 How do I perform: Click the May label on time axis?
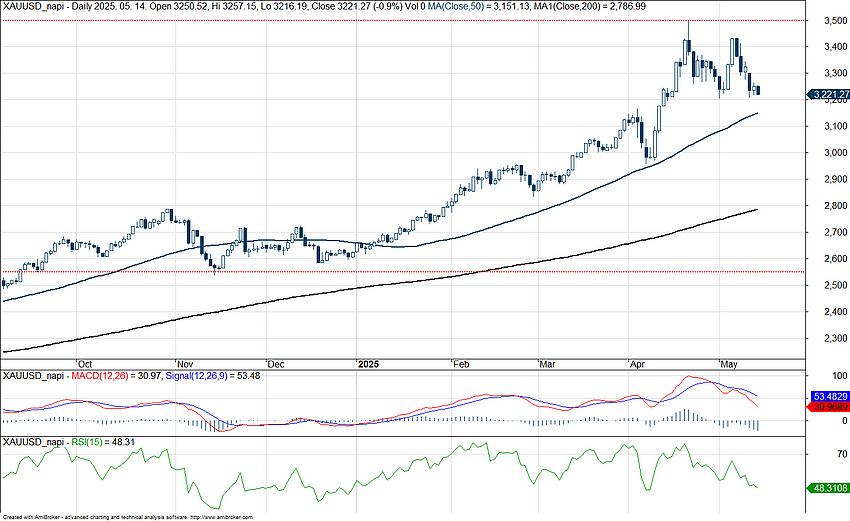click(729, 364)
